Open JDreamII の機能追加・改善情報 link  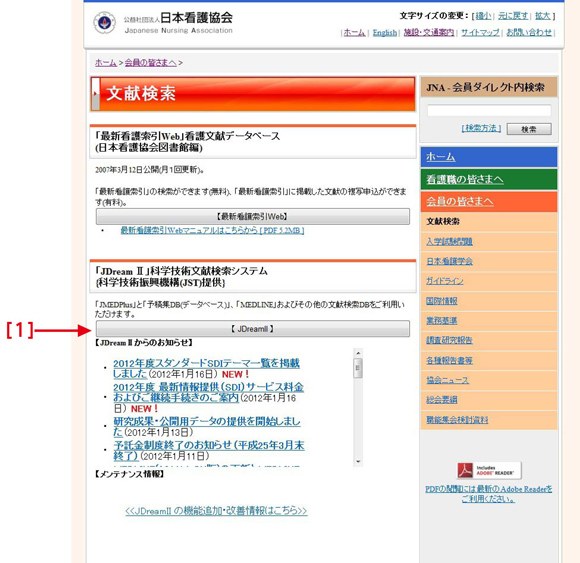[x=216, y=511]
